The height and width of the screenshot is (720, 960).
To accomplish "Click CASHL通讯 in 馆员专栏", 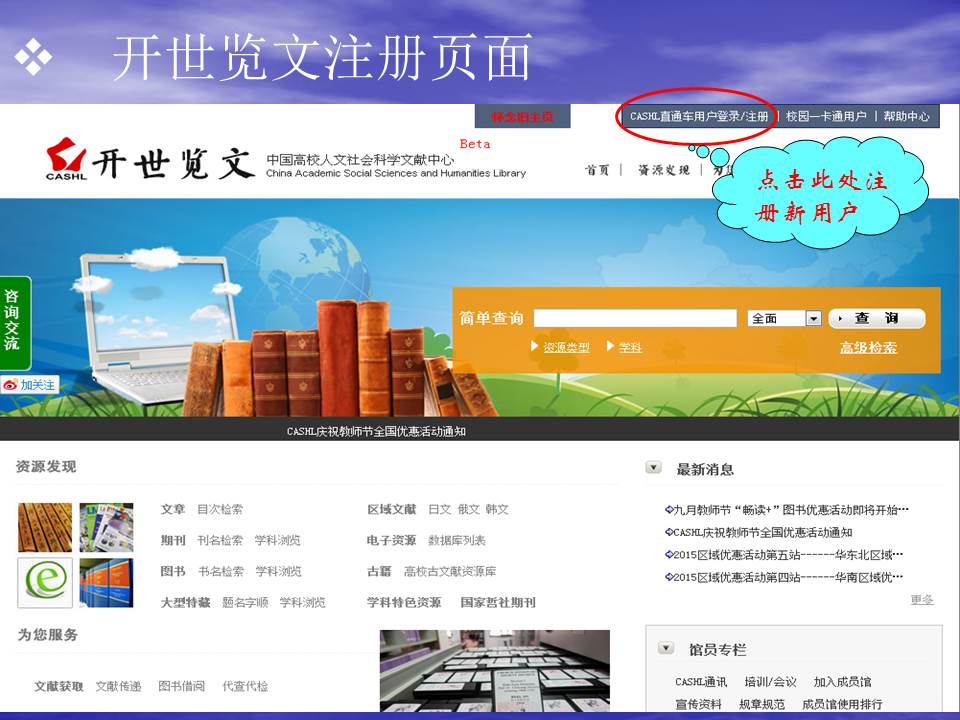I will coord(701,681).
